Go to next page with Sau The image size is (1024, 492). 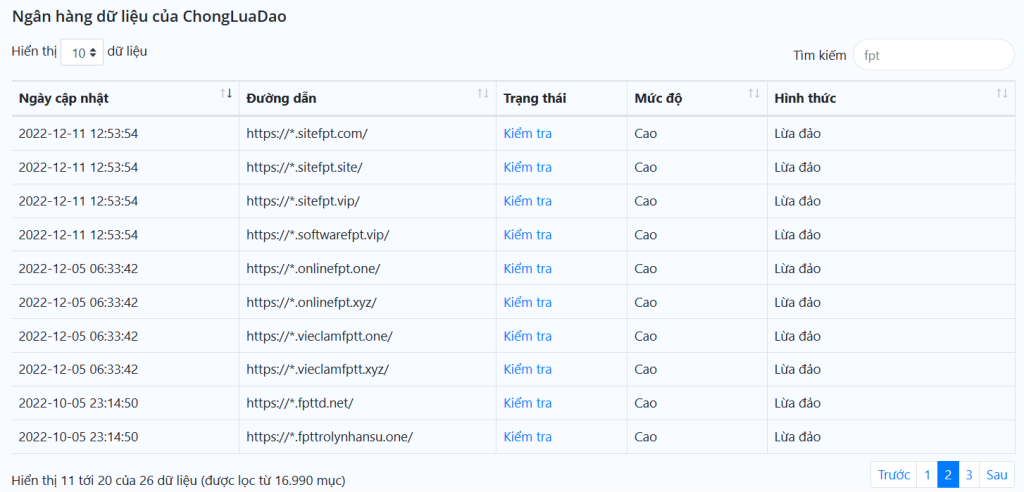click(997, 474)
